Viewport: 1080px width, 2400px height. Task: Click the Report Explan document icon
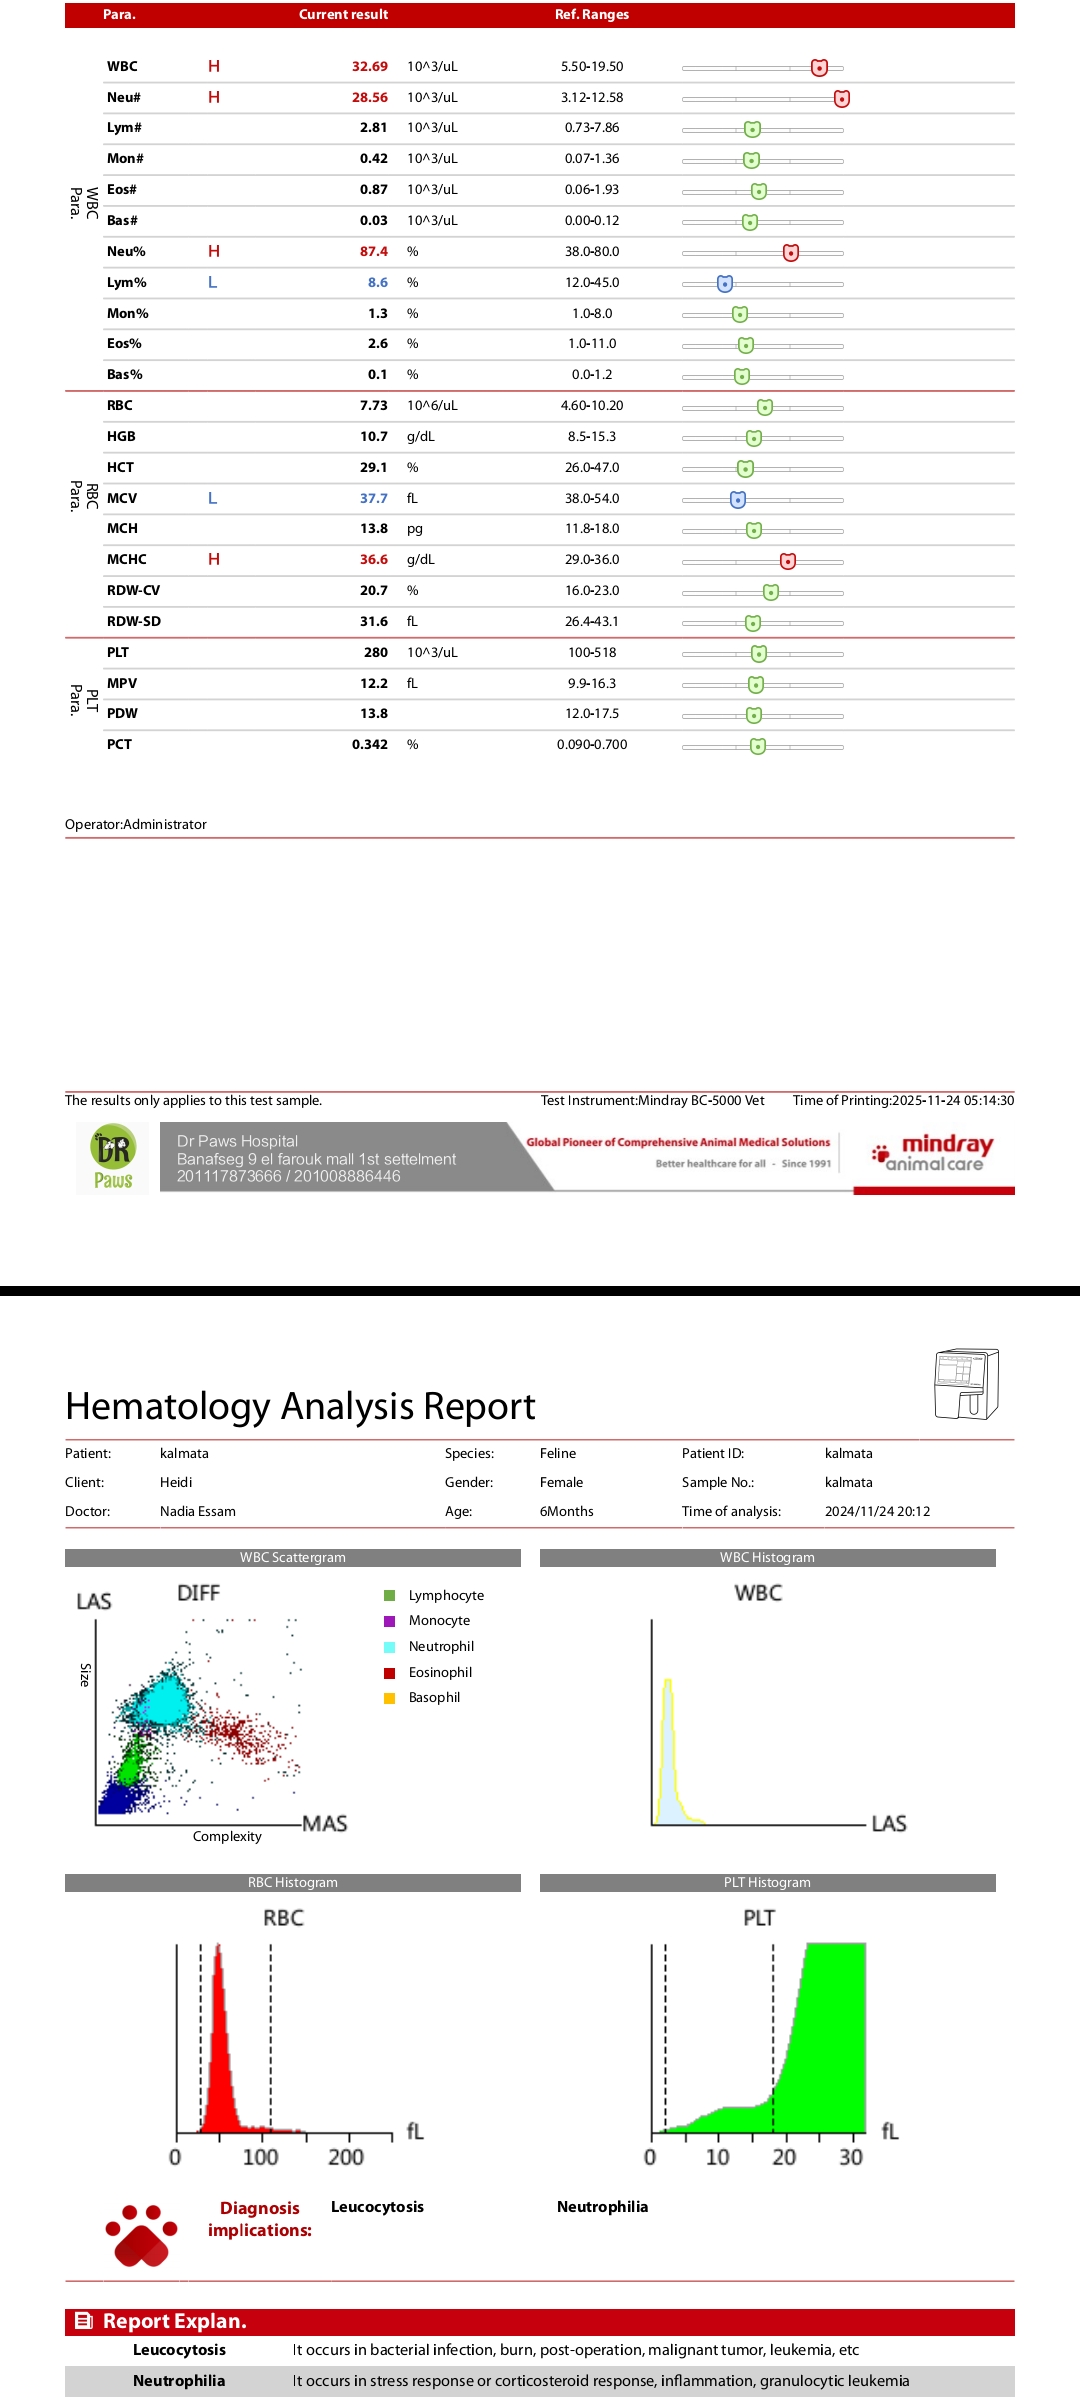[x=85, y=2321]
